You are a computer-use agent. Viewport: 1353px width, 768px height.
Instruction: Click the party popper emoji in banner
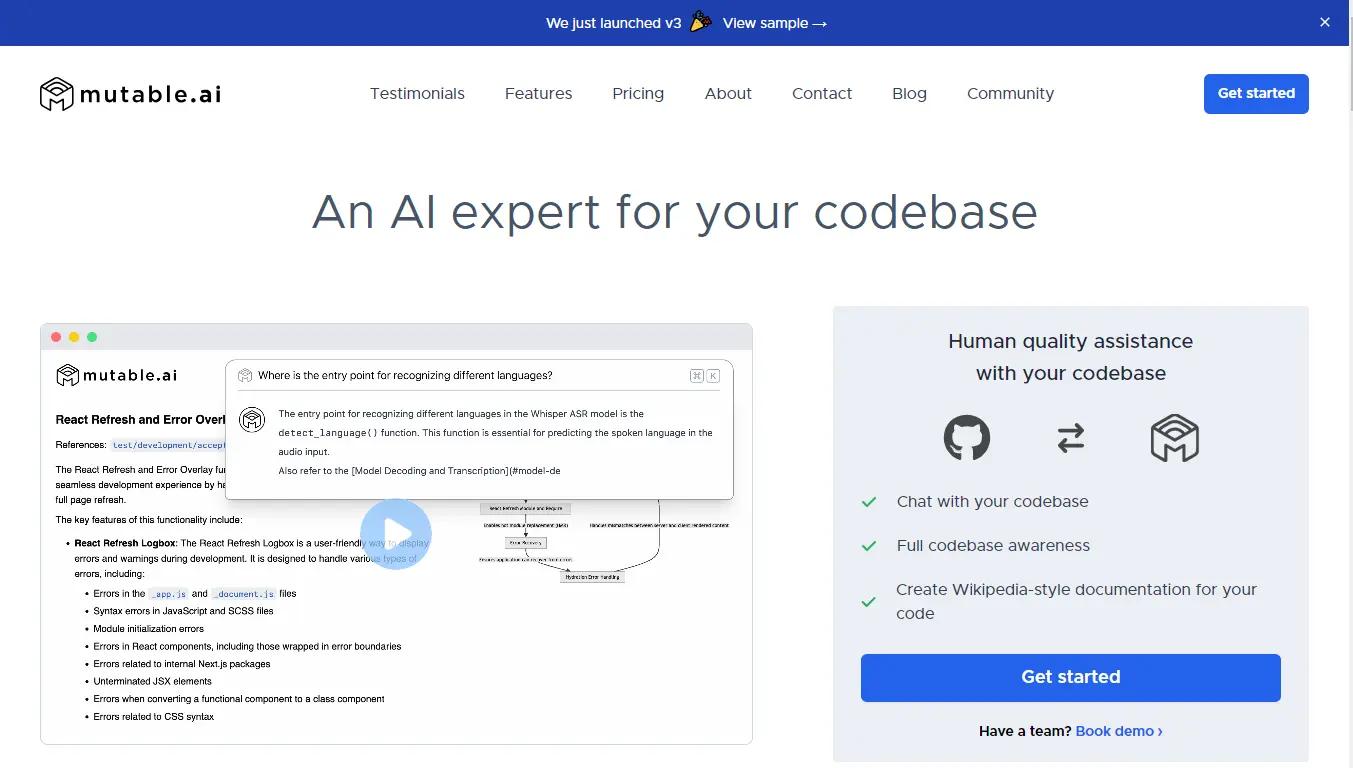(x=701, y=22)
